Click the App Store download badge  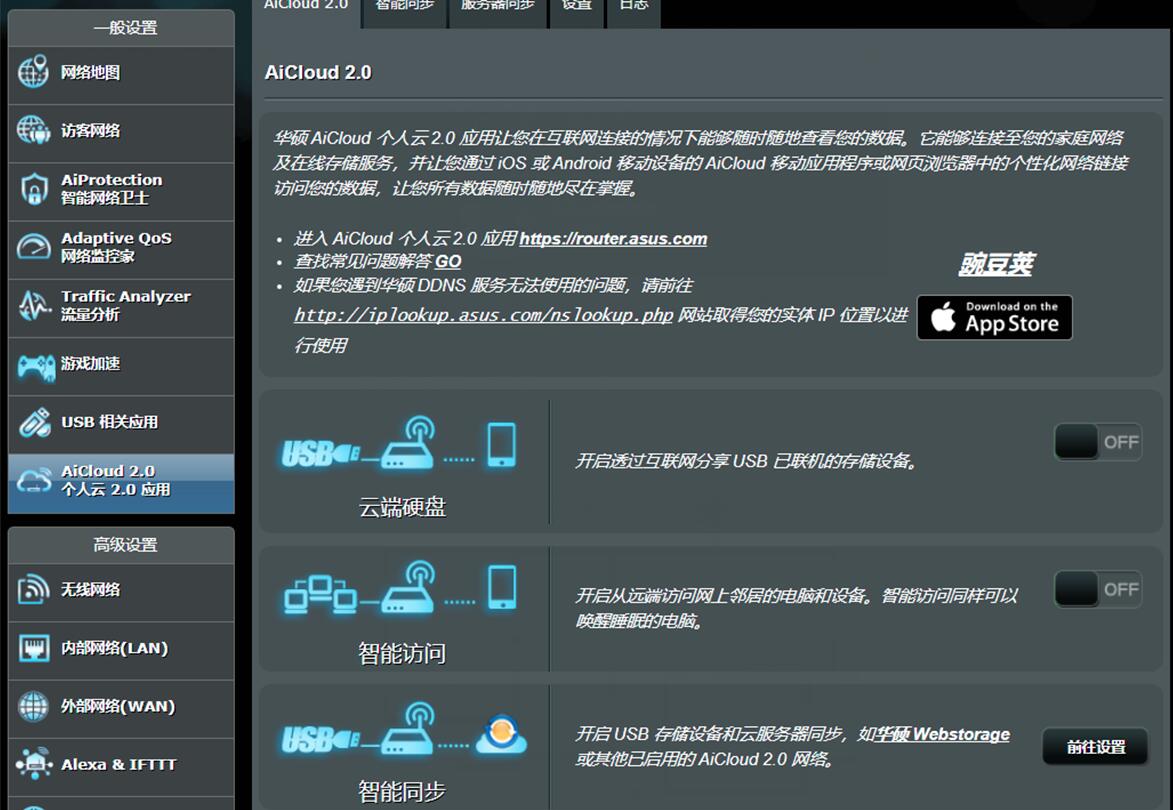pyautogui.click(x=994, y=317)
